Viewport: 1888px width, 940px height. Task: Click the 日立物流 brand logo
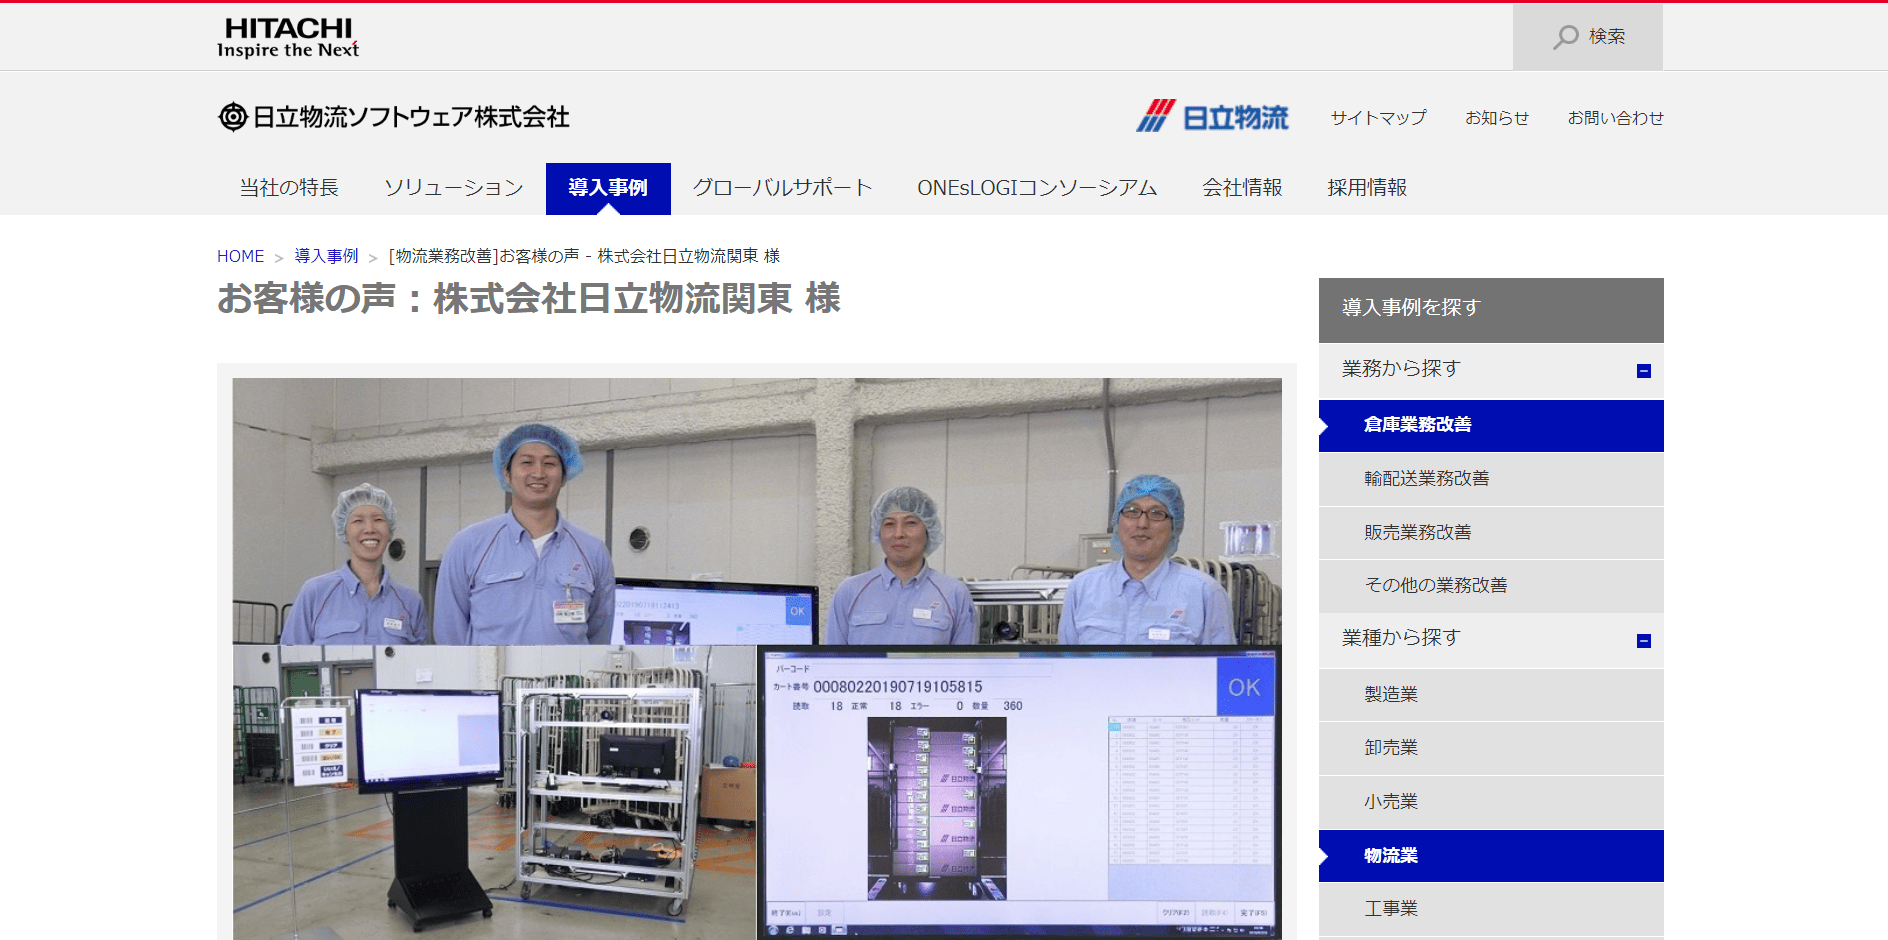(1212, 117)
